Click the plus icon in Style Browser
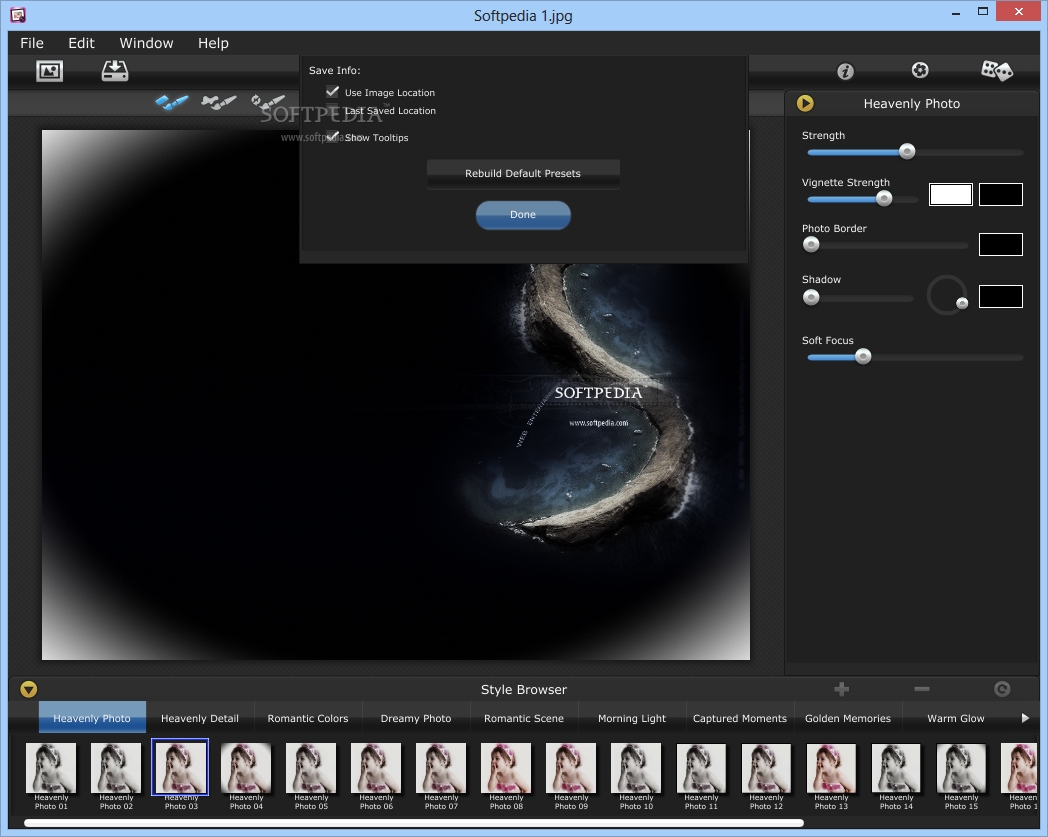Image resolution: width=1048 pixels, height=837 pixels. [841, 689]
